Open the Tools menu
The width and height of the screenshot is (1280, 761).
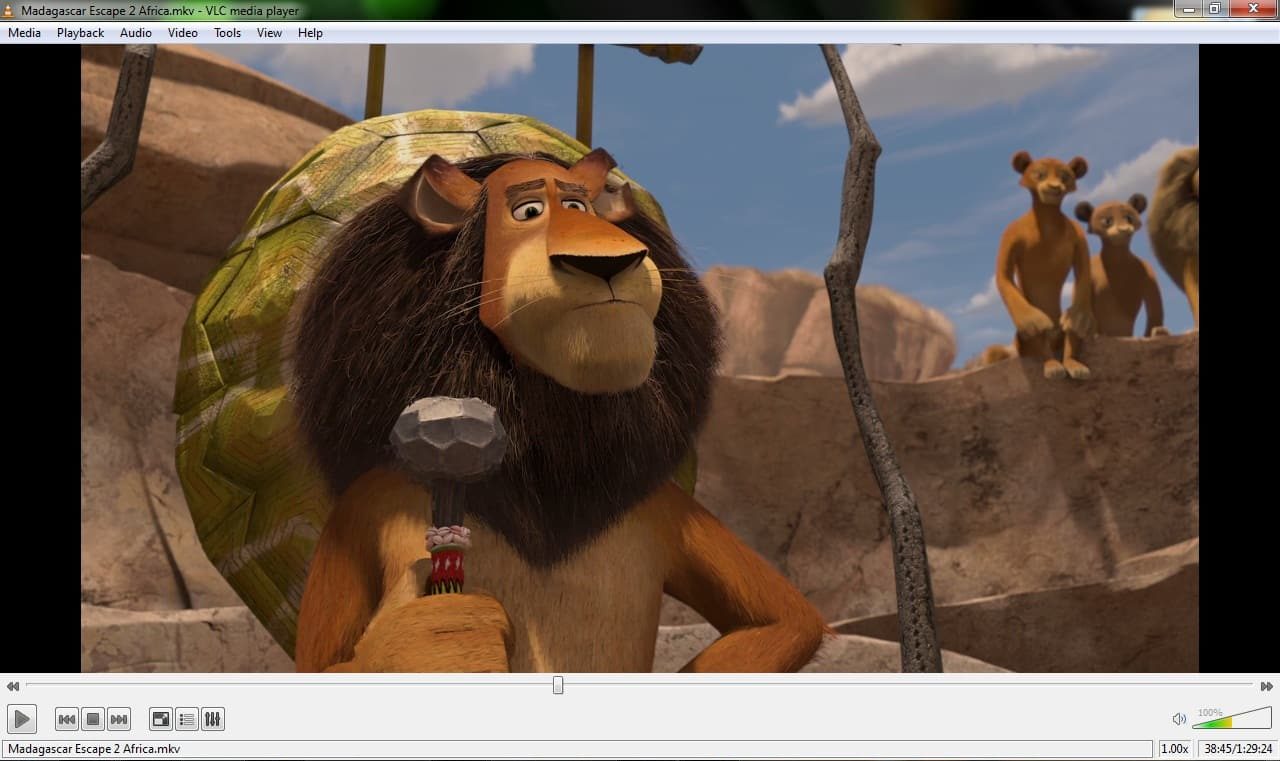point(226,32)
